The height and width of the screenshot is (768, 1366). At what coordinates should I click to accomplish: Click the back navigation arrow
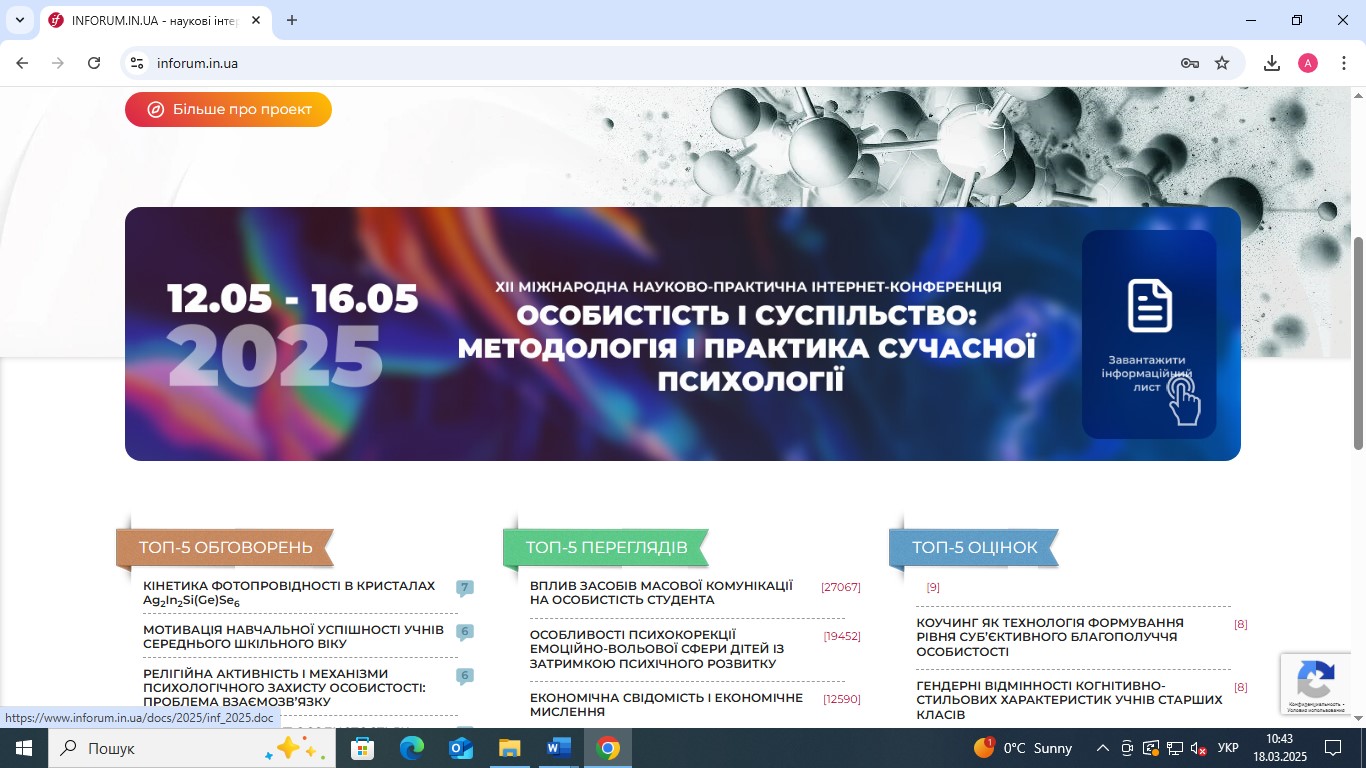21,62
